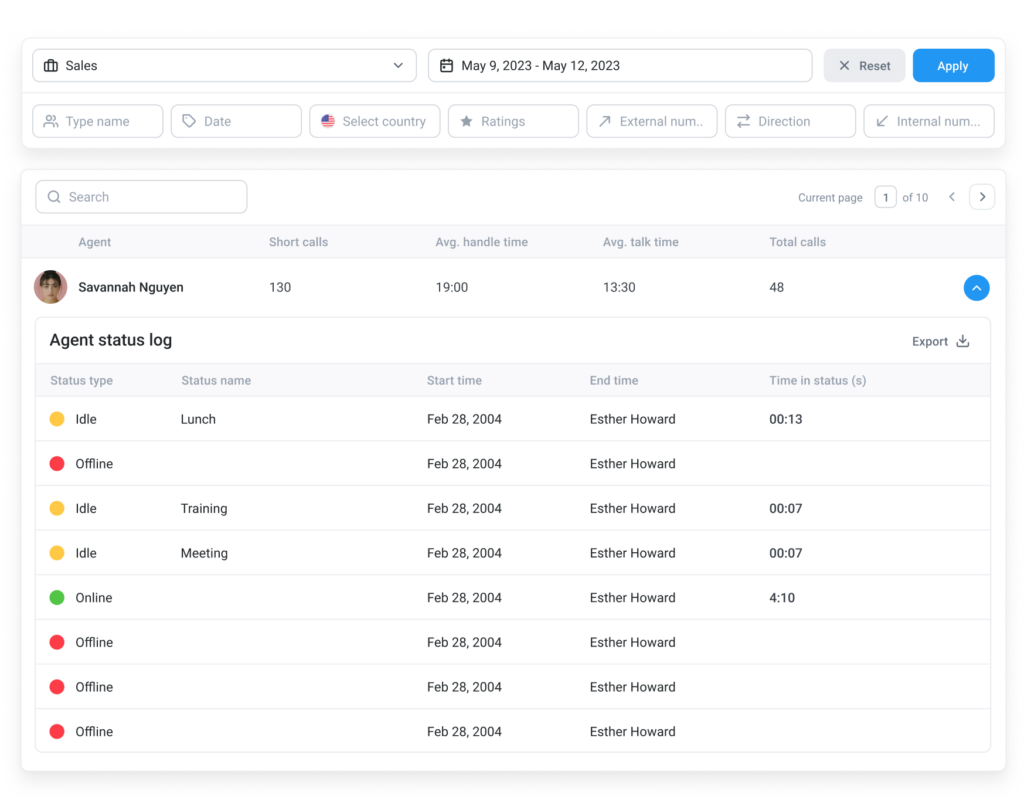Open the Internal number filter
This screenshot has width=1024, height=809.
pyautogui.click(x=928, y=121)
